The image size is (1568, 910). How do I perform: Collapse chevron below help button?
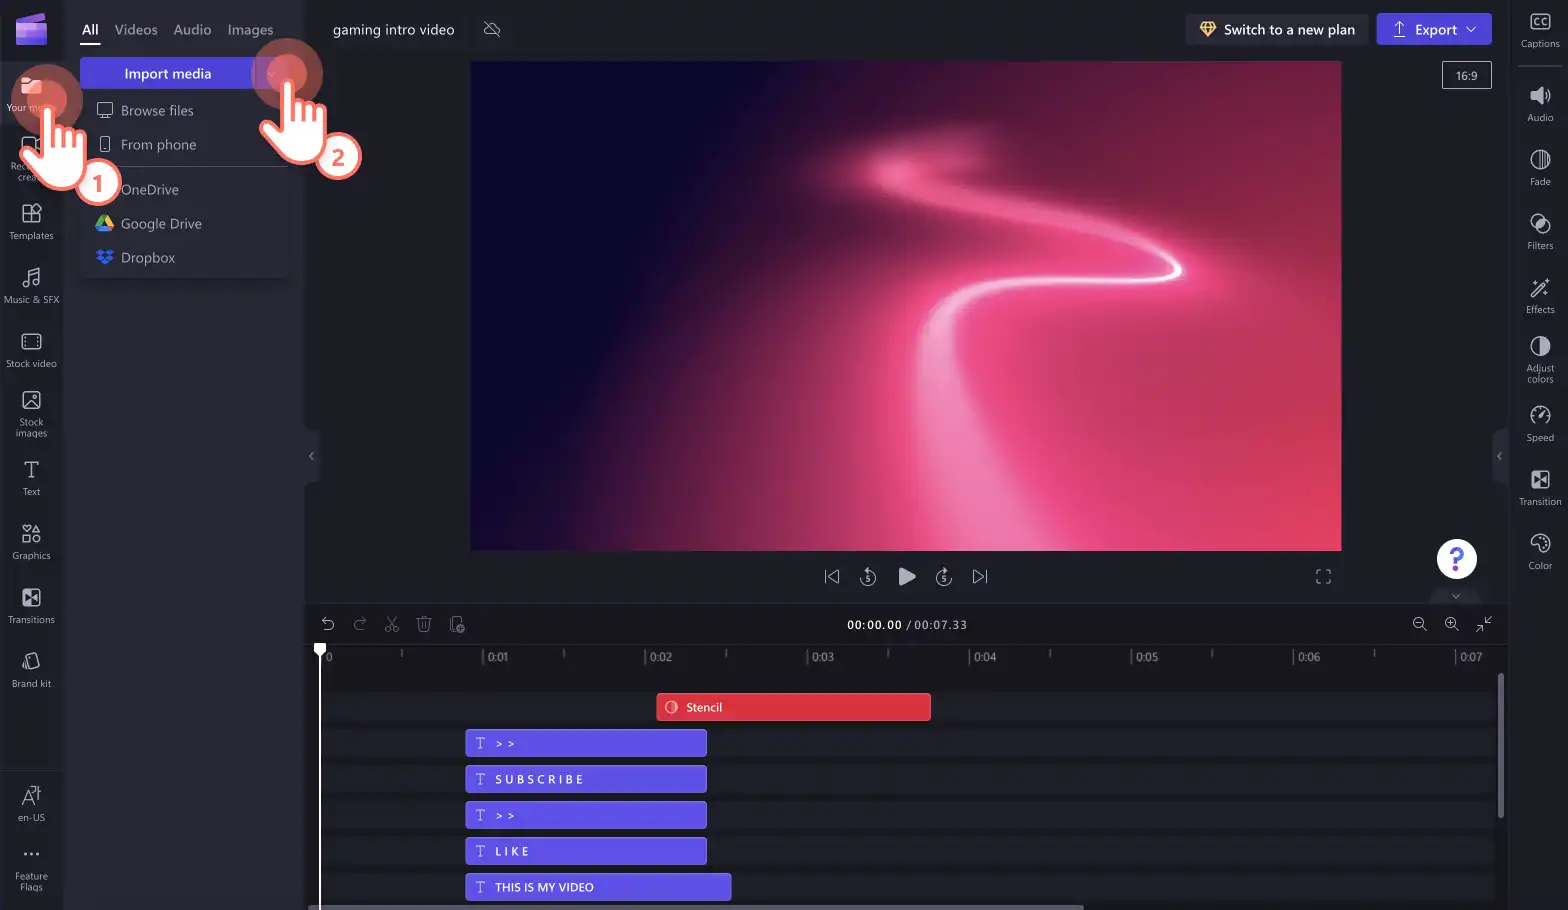pos(1456,596)
